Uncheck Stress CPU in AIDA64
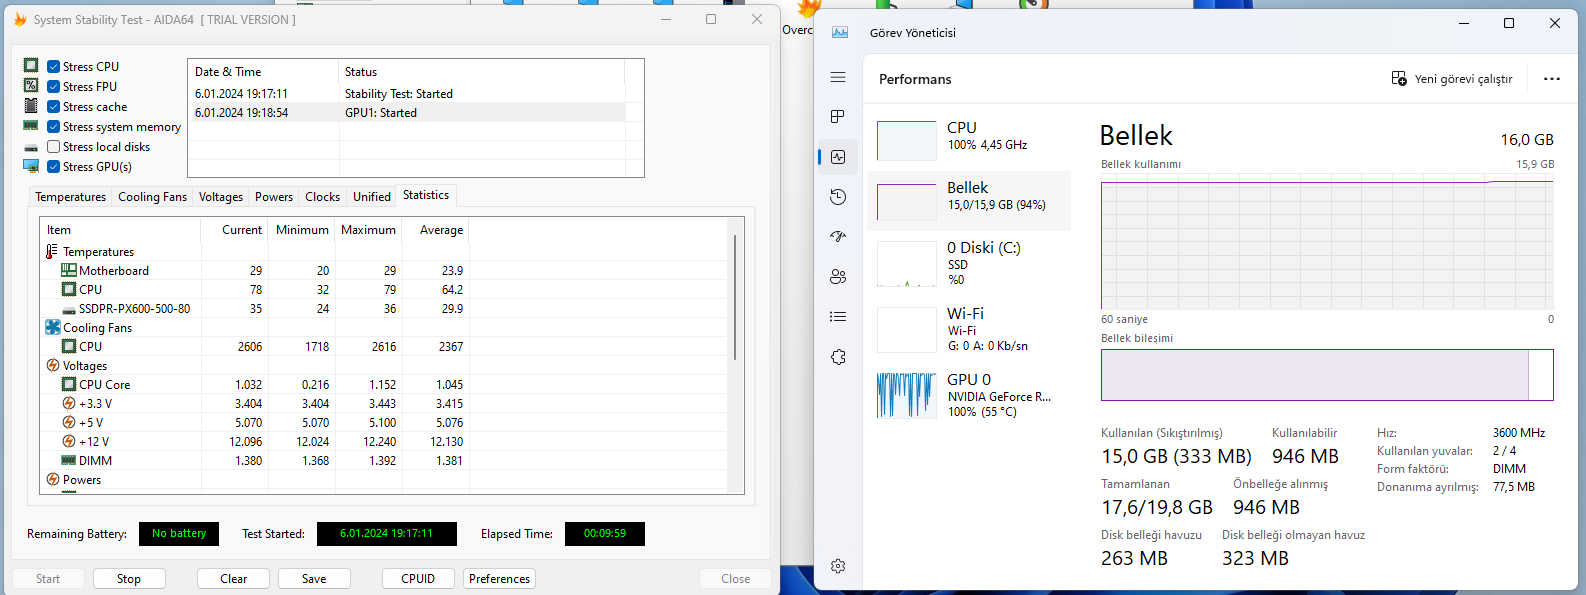 click(54, 67)
